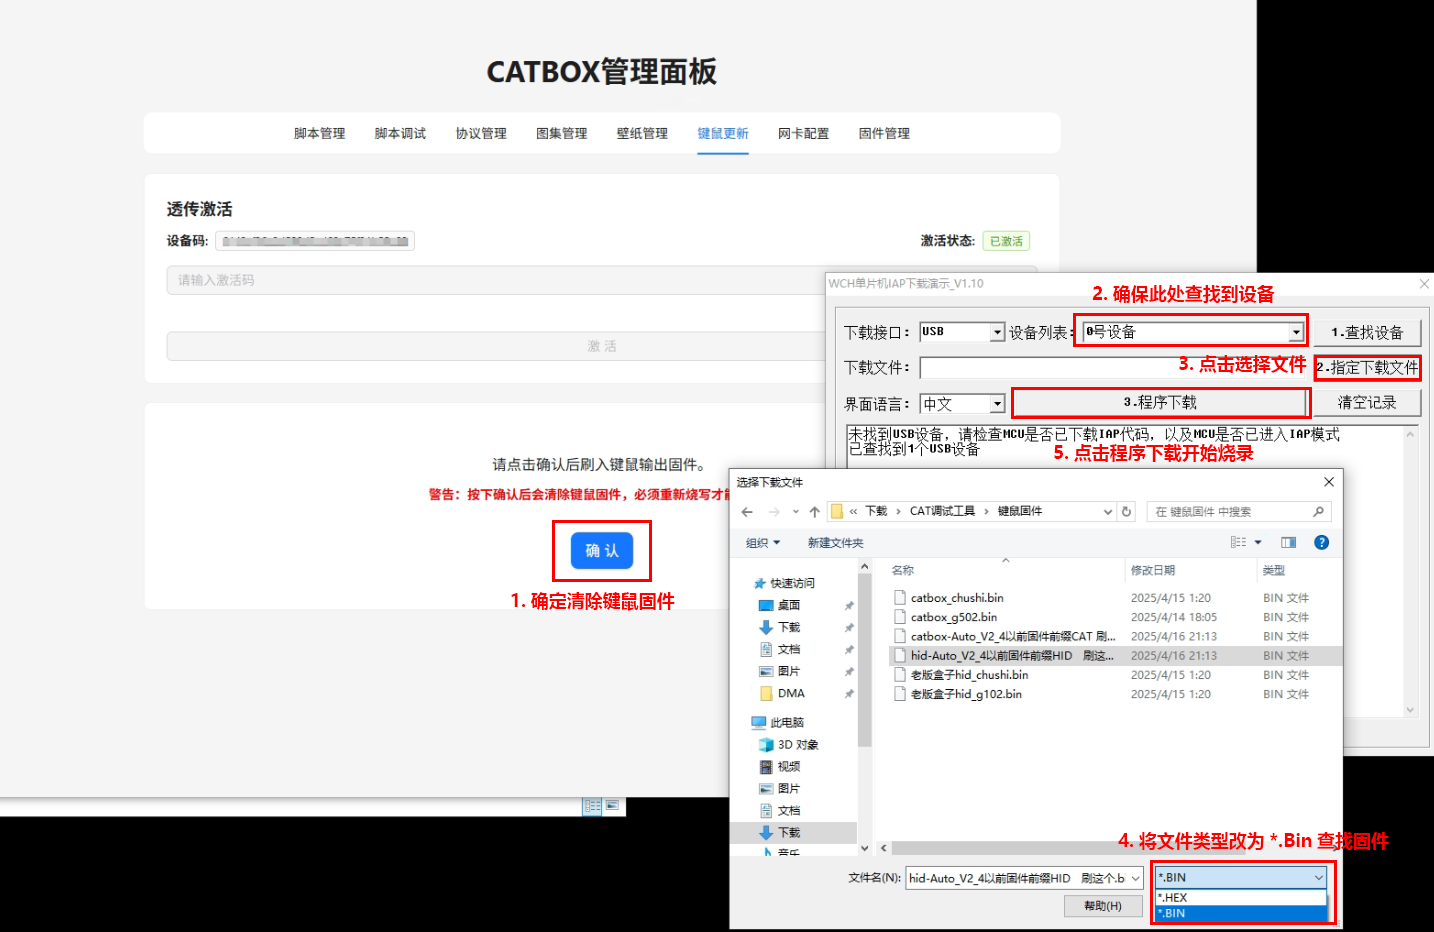The width and height of the screenshot is (1434, 932).
Task: Select 老版盒子hid_chushi.bin file
Action: [x=969, y=675]
